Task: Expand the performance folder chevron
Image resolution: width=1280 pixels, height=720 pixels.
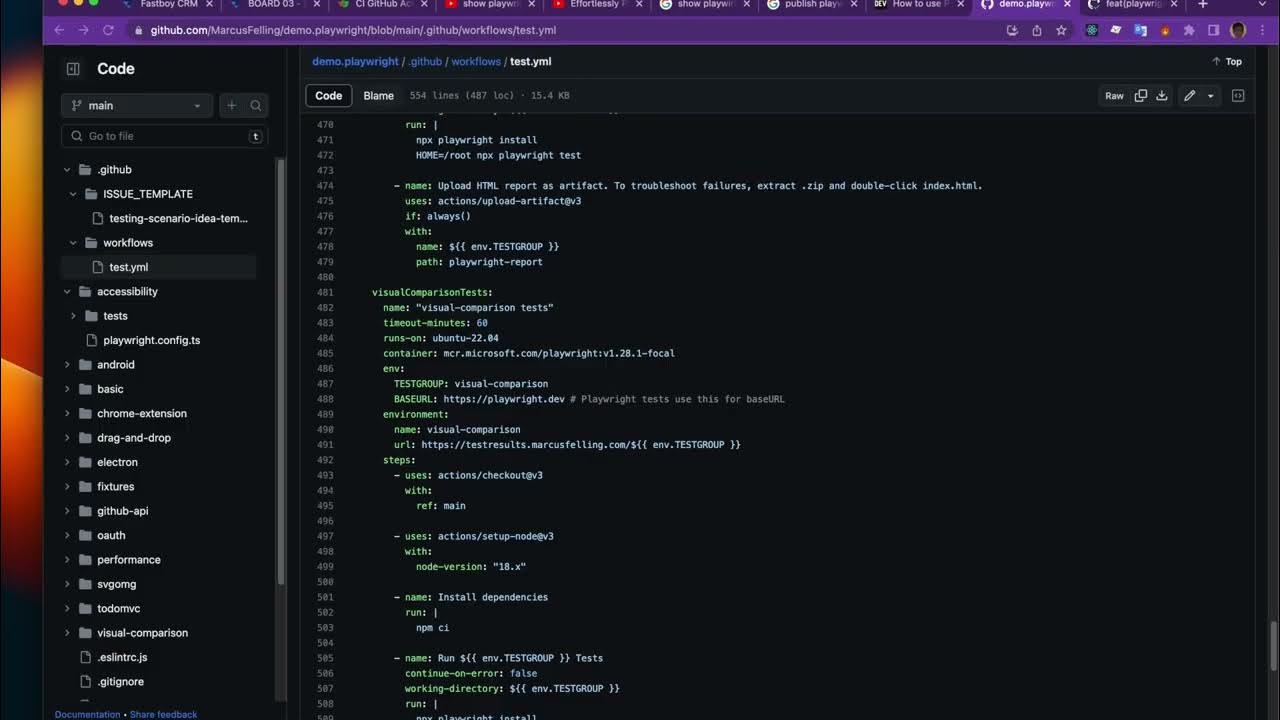Action: 67,560
